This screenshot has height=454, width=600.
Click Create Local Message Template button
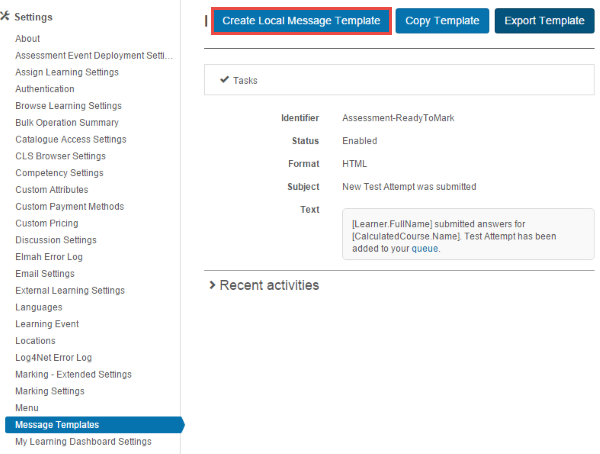[301, 20]
